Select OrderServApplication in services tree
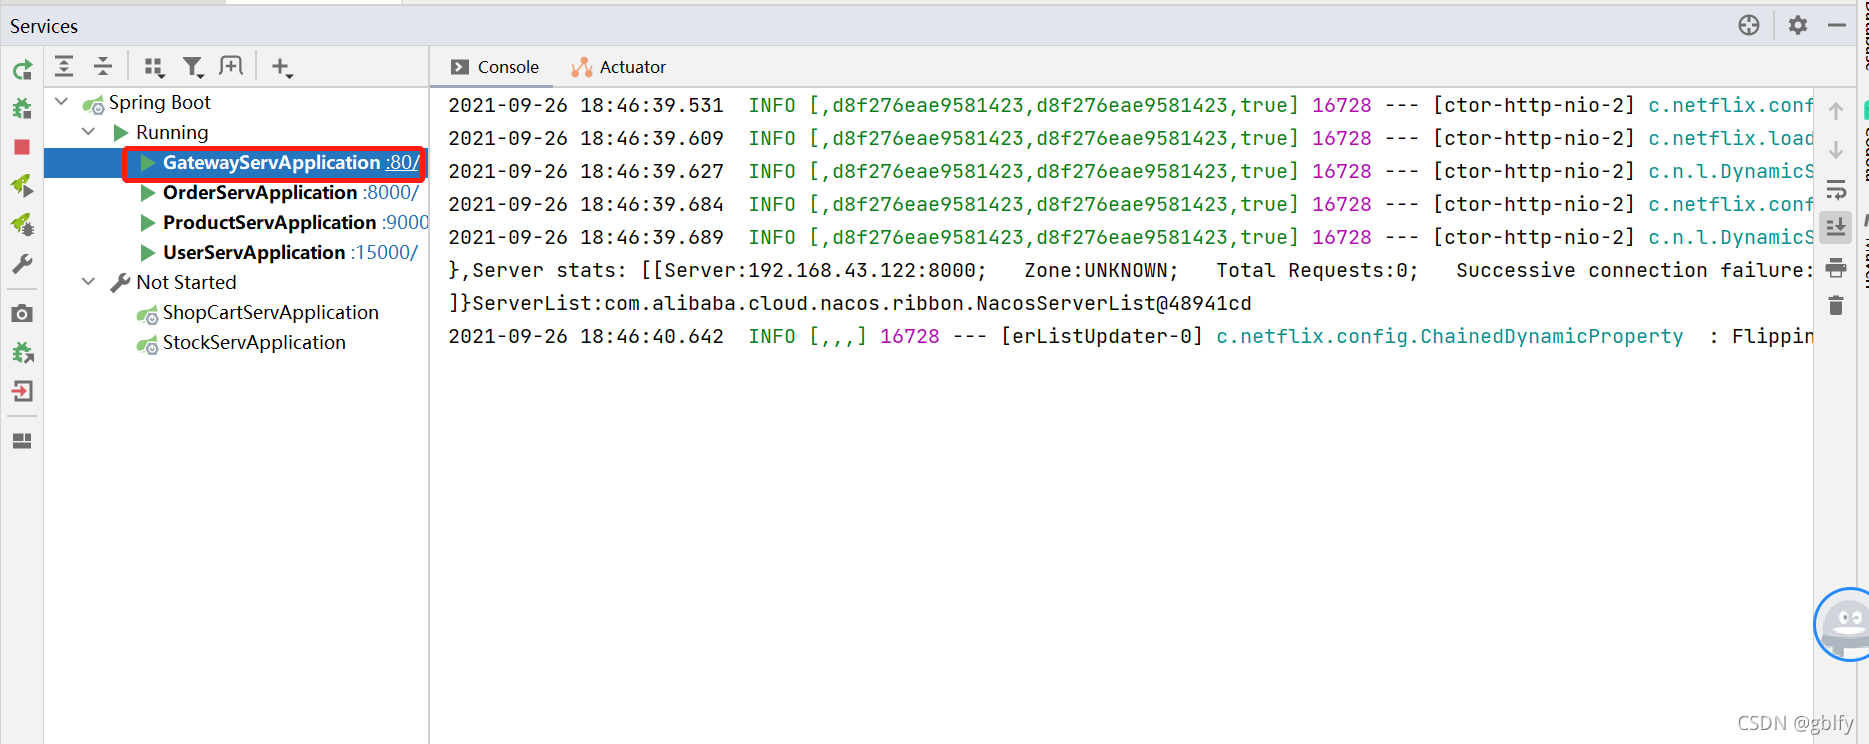 pyautogui.click(x=260, y=193)
